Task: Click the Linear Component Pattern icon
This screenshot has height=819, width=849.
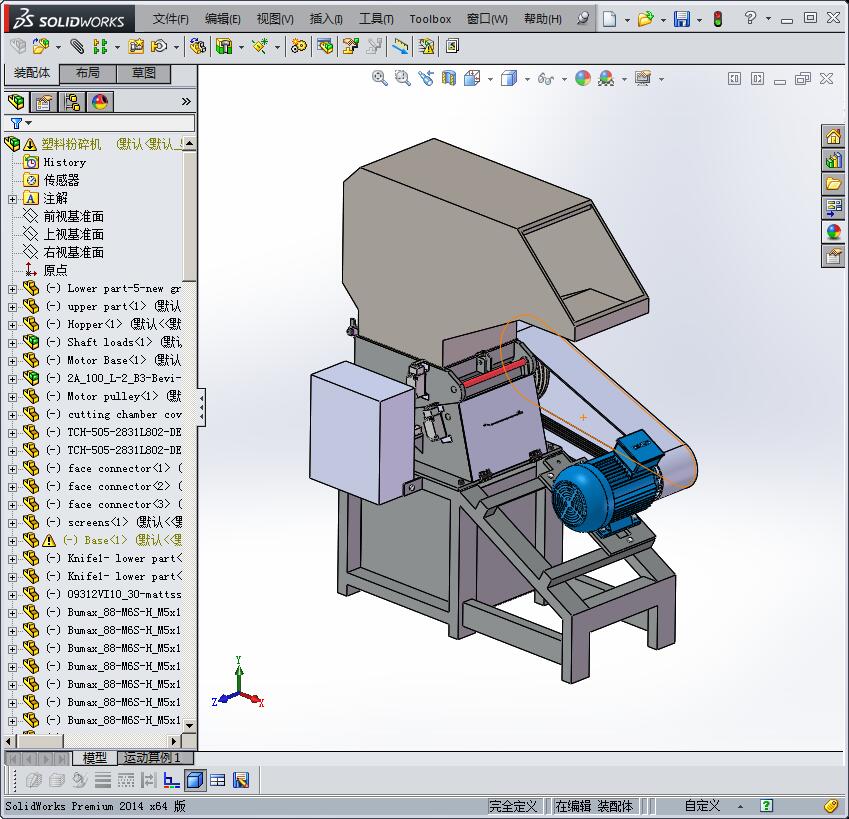Action: click(100, 47)
